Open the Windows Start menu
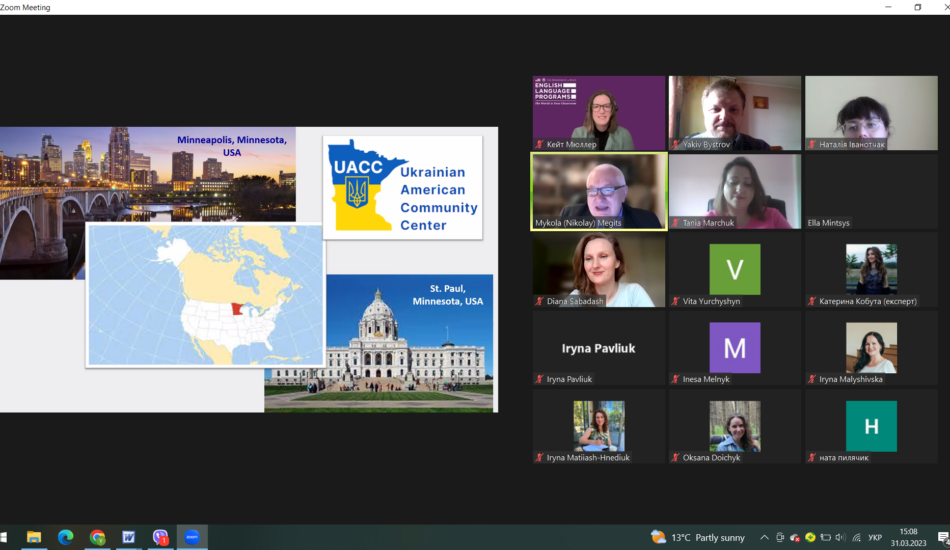Image resolution: width=950 pixels, height=550 pixels. (x=5, y=537)
